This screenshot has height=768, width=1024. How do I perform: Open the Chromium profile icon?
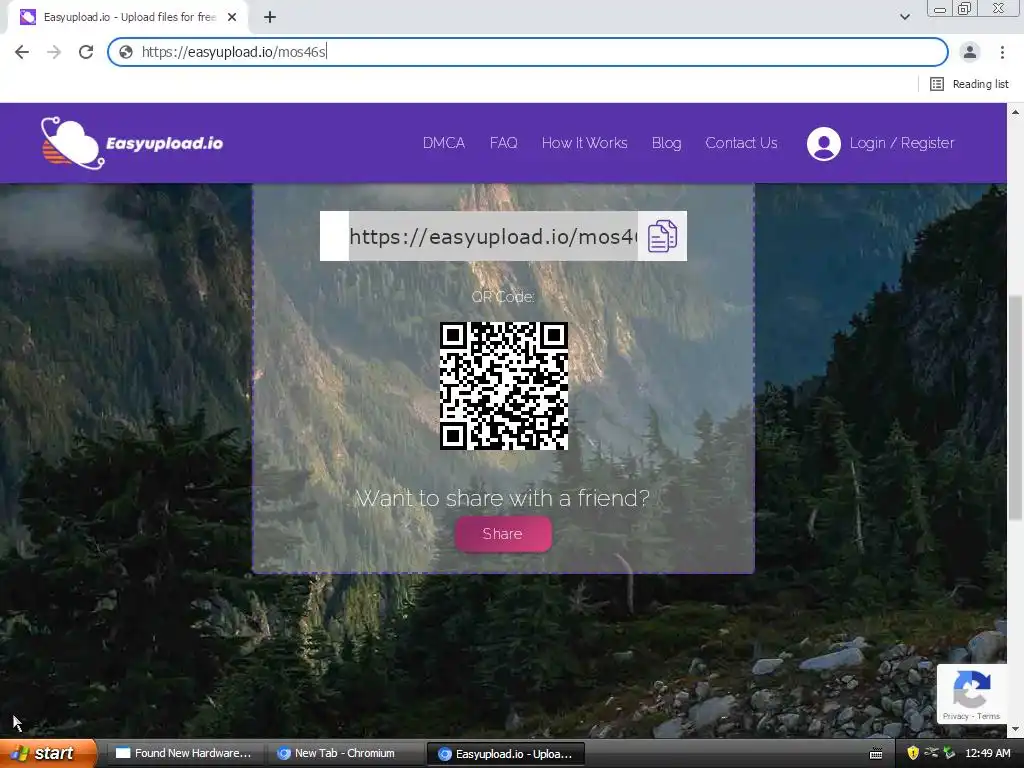[x=970, y=52]
